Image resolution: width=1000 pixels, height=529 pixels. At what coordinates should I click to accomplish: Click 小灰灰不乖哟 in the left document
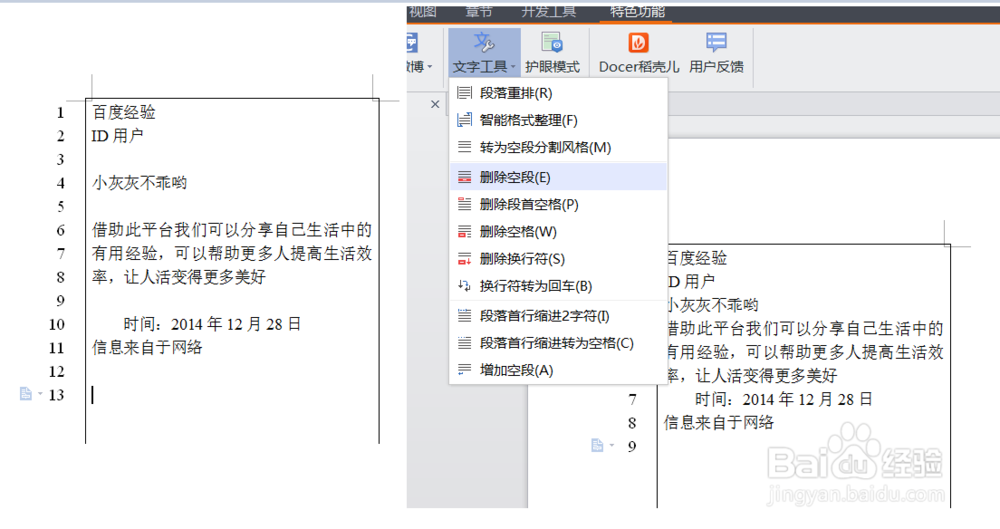[140, 183]
